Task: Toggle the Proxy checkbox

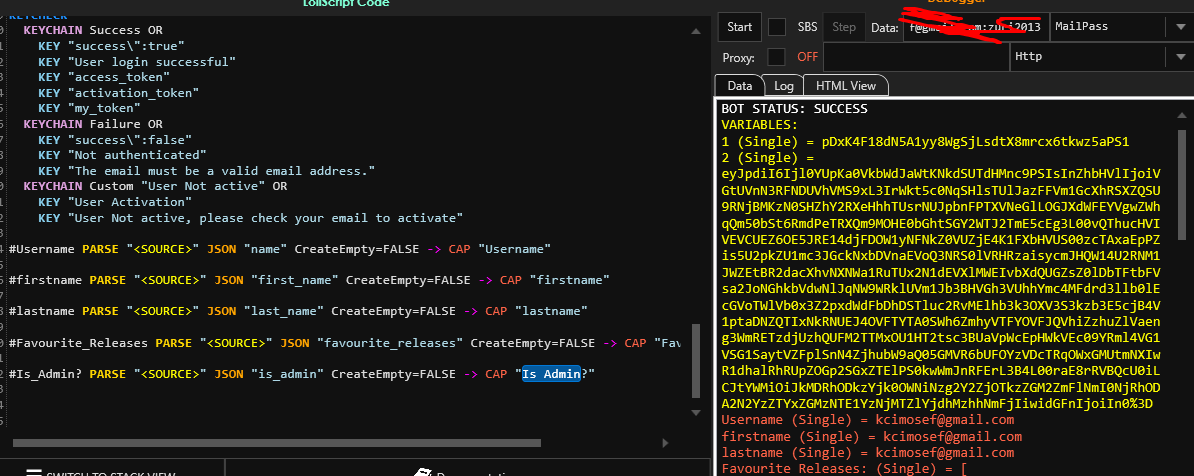Action: click(777, 57)
